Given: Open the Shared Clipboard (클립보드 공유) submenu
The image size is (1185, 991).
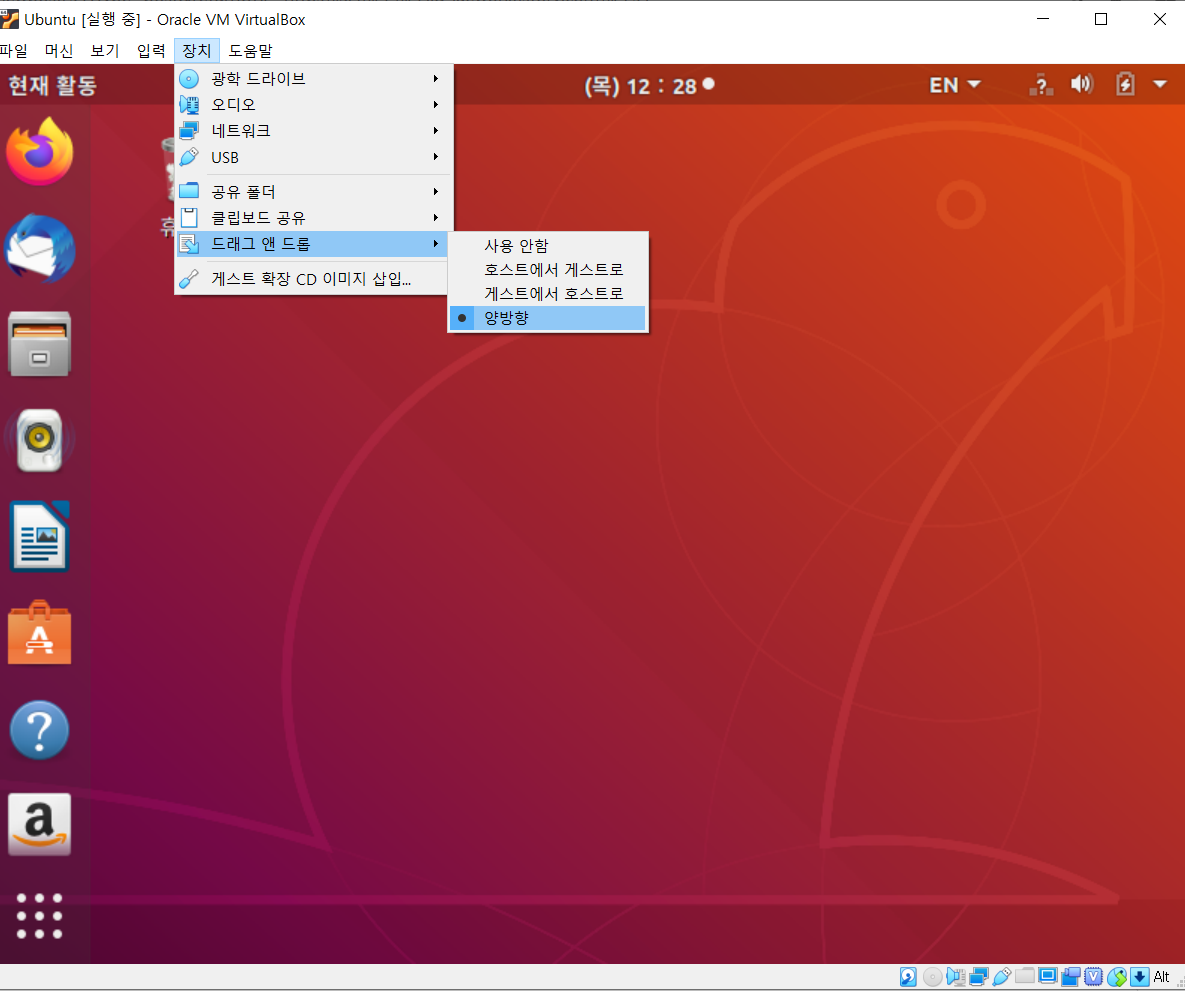Looking at the screenshot, I should click(314, 218).
